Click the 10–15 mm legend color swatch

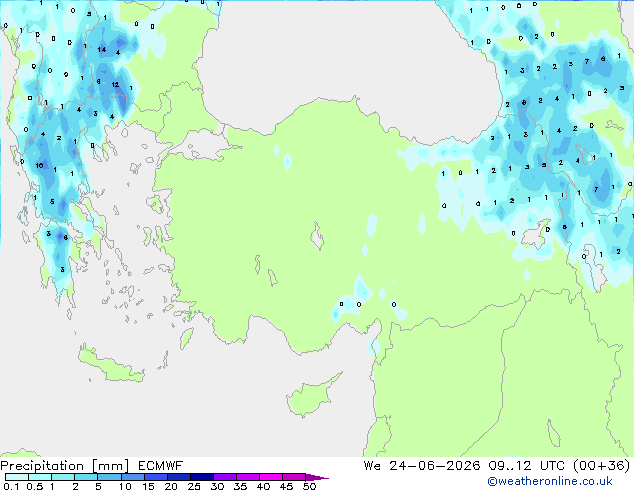click(x=132, y=477)
